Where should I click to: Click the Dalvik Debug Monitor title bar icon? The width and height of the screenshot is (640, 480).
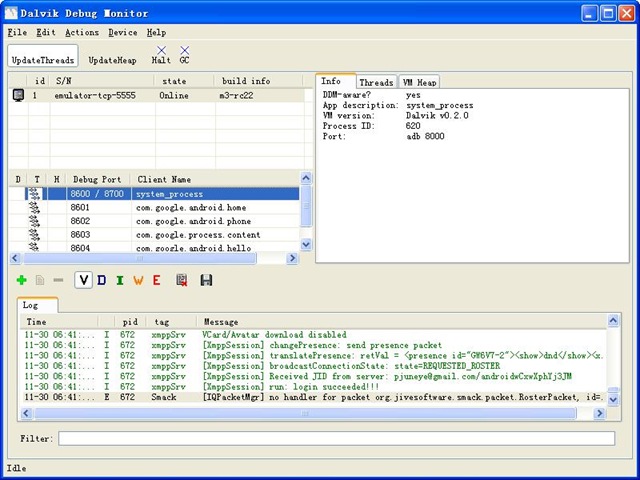click(11, 13)
